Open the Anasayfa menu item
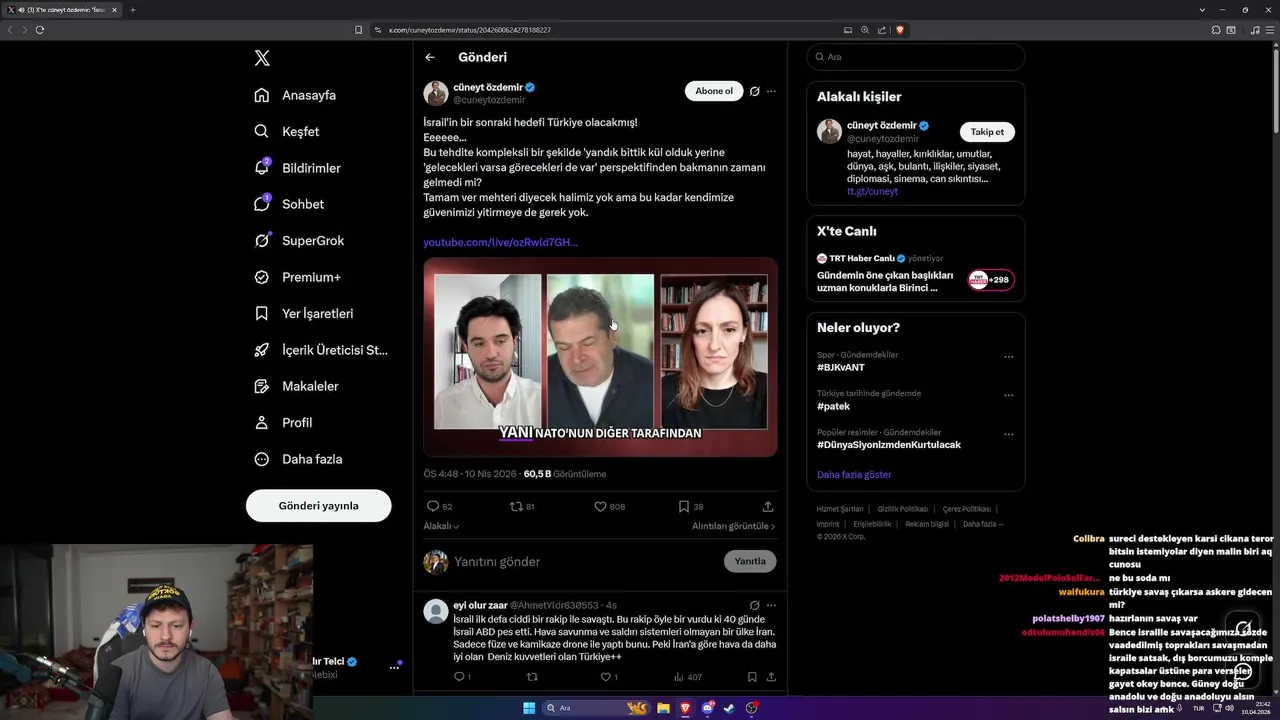The image size is (1280, 720). [x=295, y=95]
